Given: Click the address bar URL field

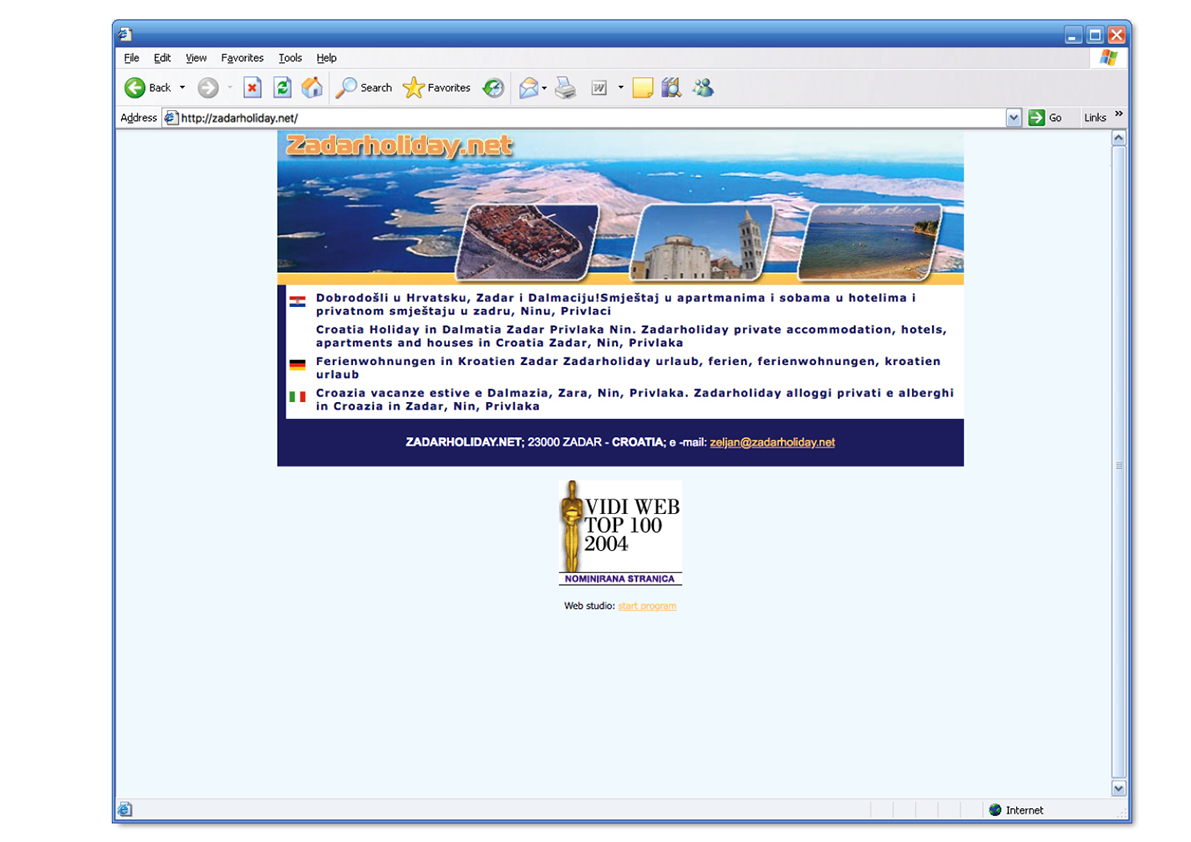Looking at the screenshot, I should [590, 118].
